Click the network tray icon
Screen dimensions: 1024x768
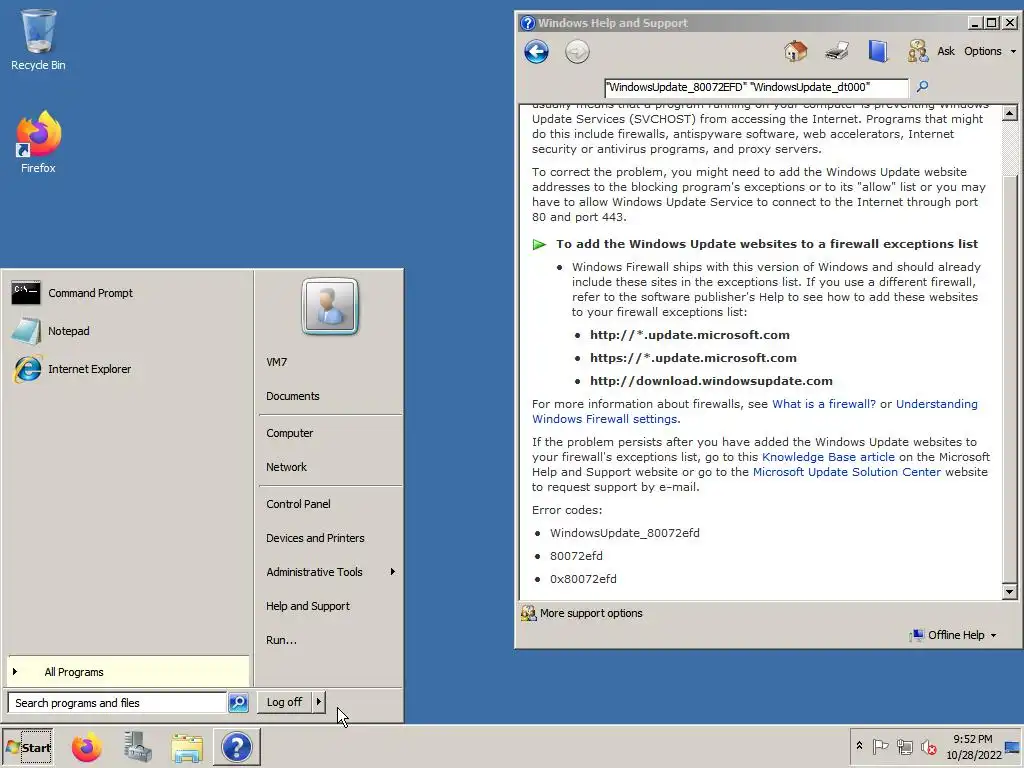tap(904, 746)
